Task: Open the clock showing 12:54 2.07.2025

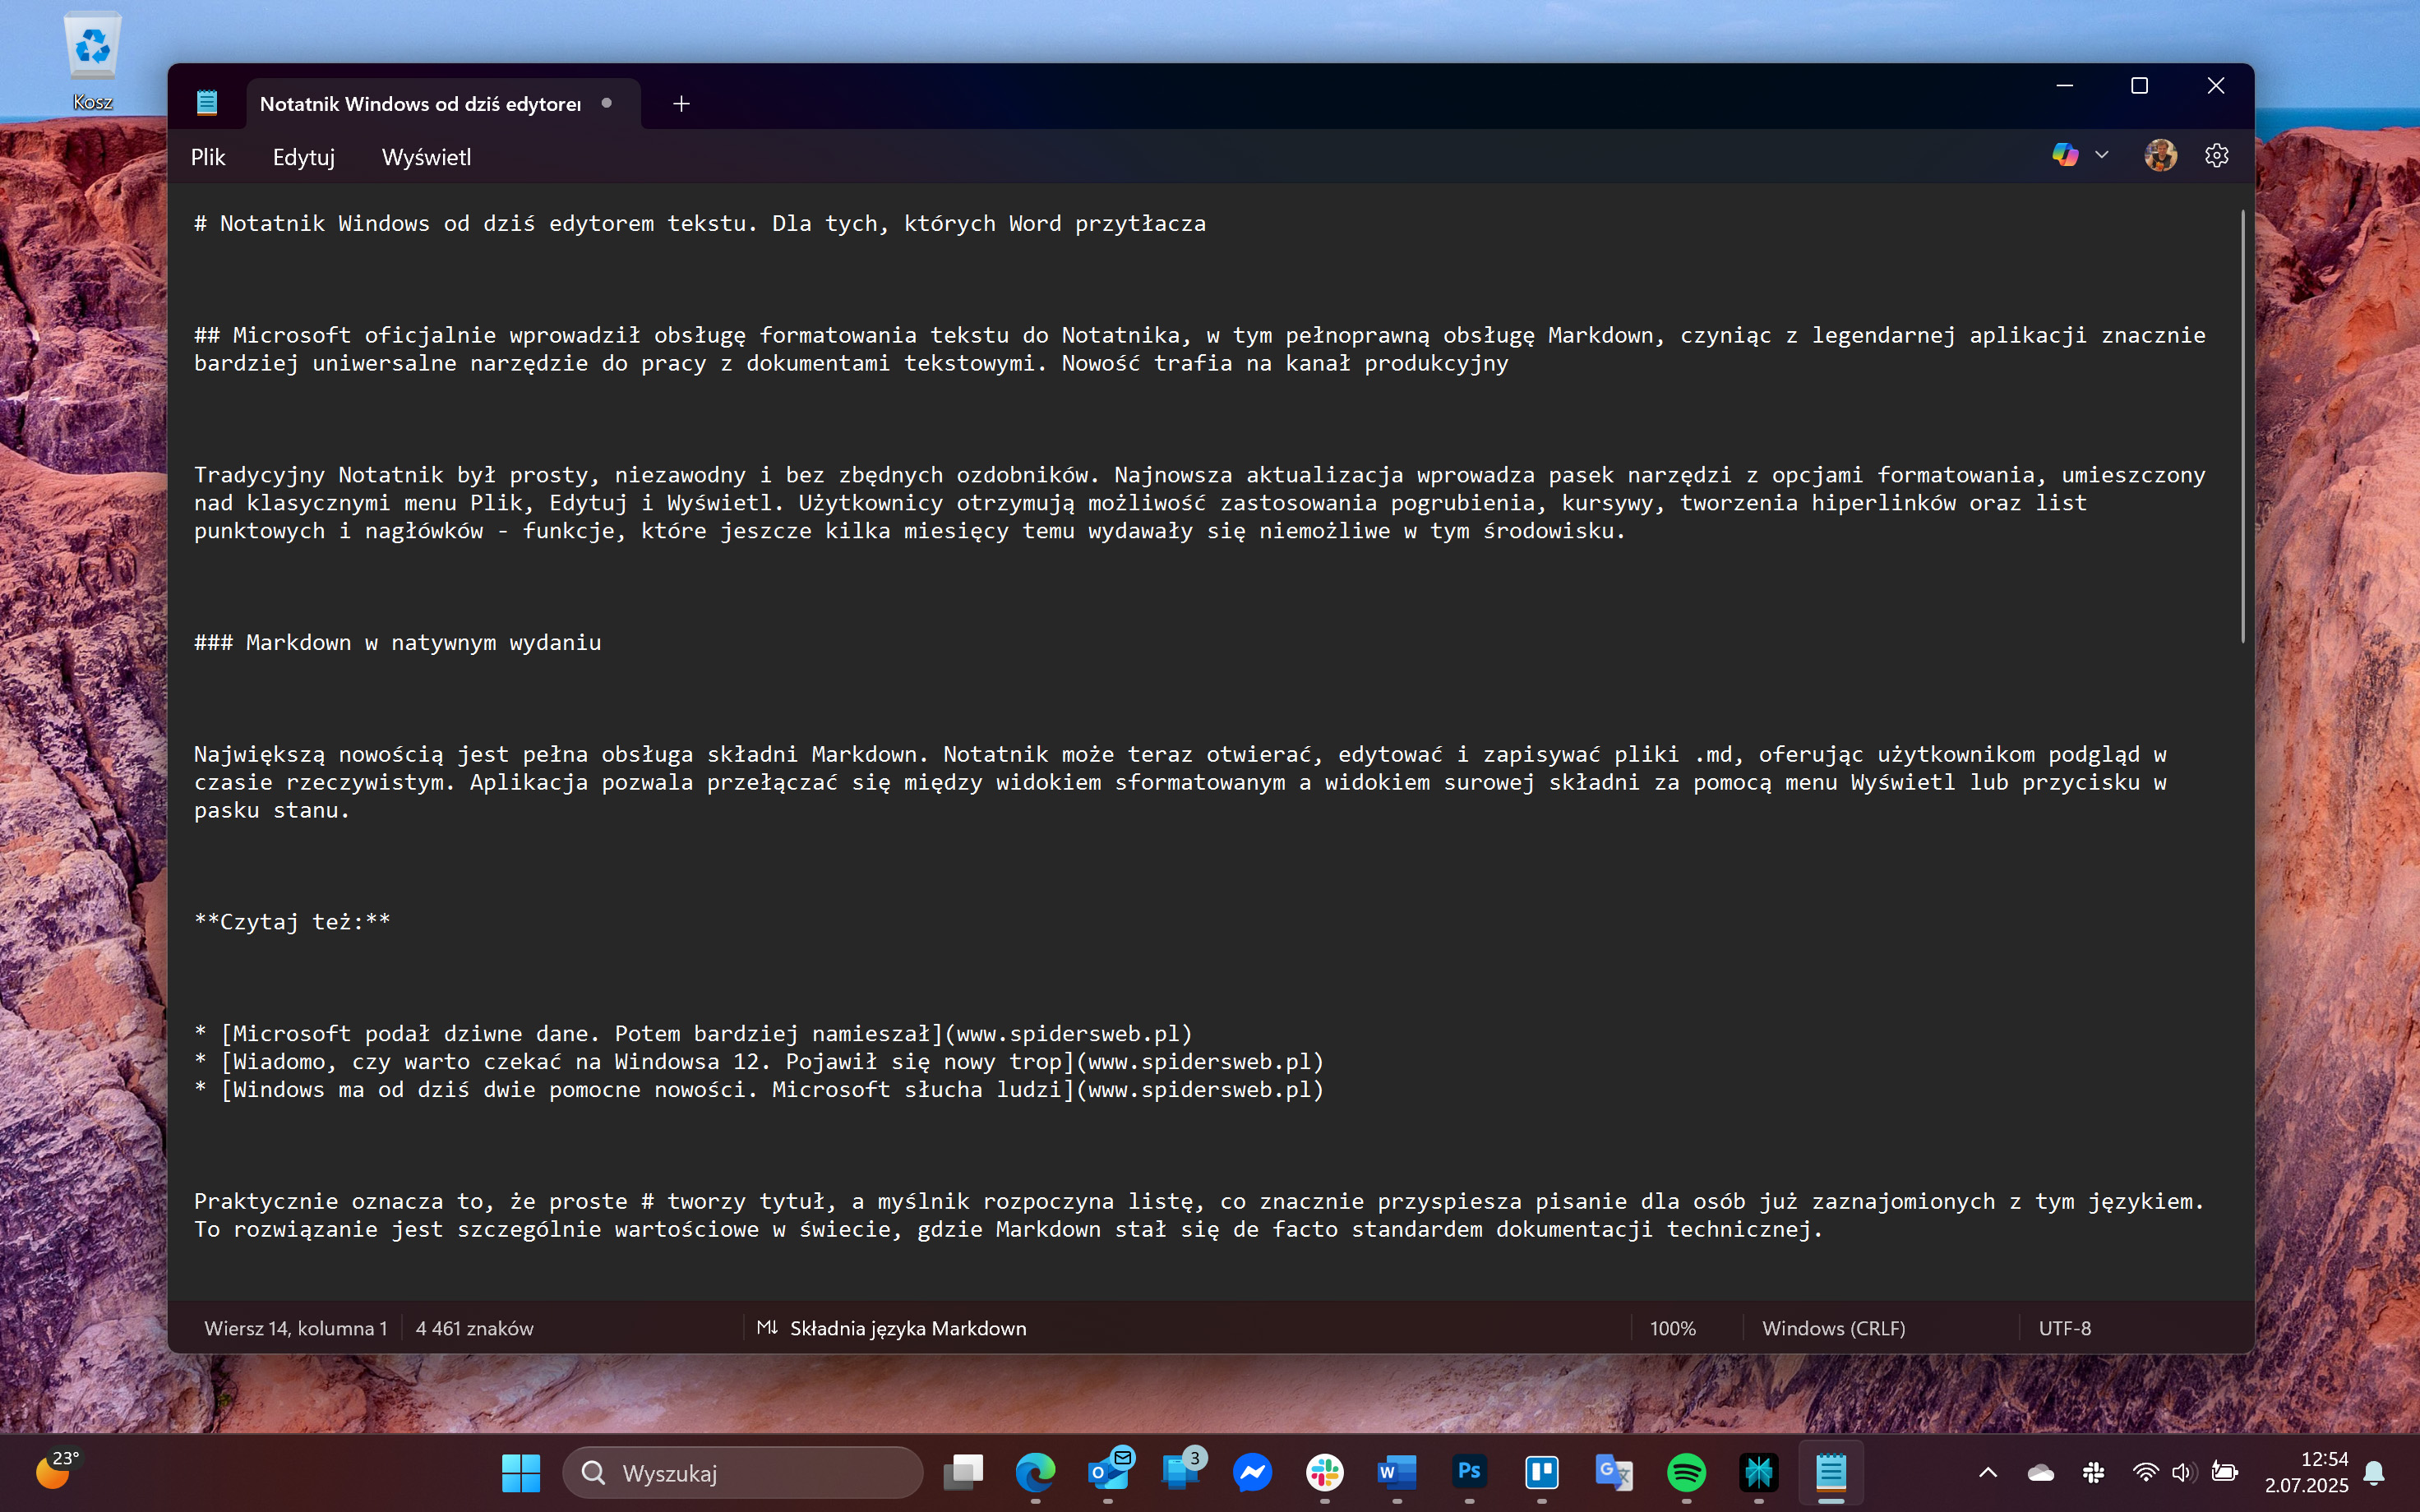Action: [x=2306, y=1472]
